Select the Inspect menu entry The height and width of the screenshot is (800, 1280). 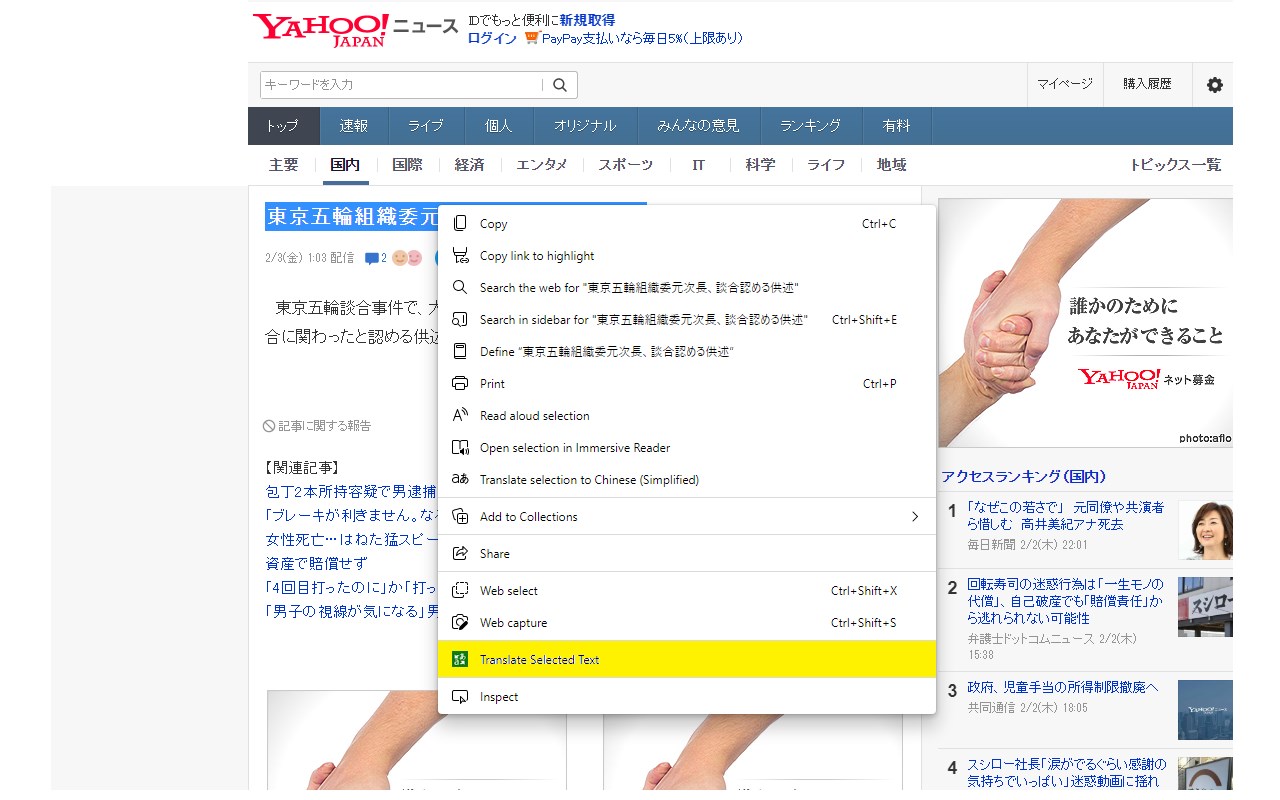click(687, 697)
